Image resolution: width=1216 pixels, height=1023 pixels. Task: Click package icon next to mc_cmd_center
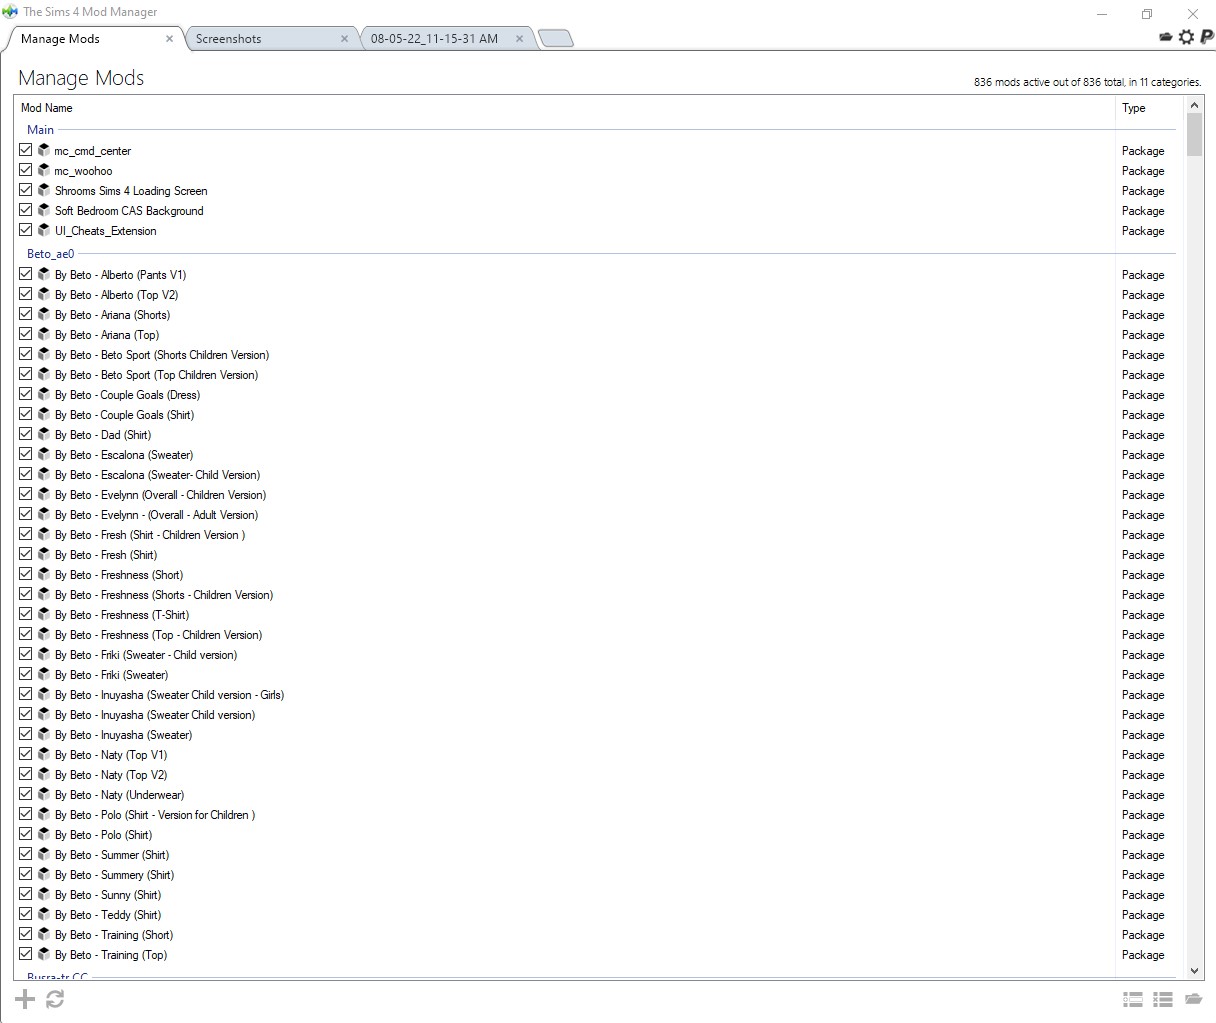tap(44, 150)
